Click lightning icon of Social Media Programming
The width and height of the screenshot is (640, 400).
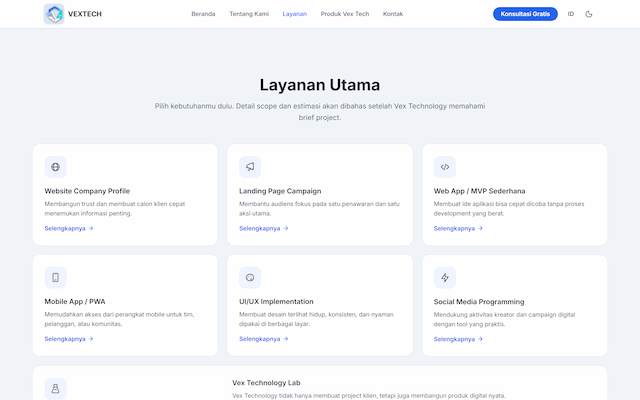click(x=444, y=278)
